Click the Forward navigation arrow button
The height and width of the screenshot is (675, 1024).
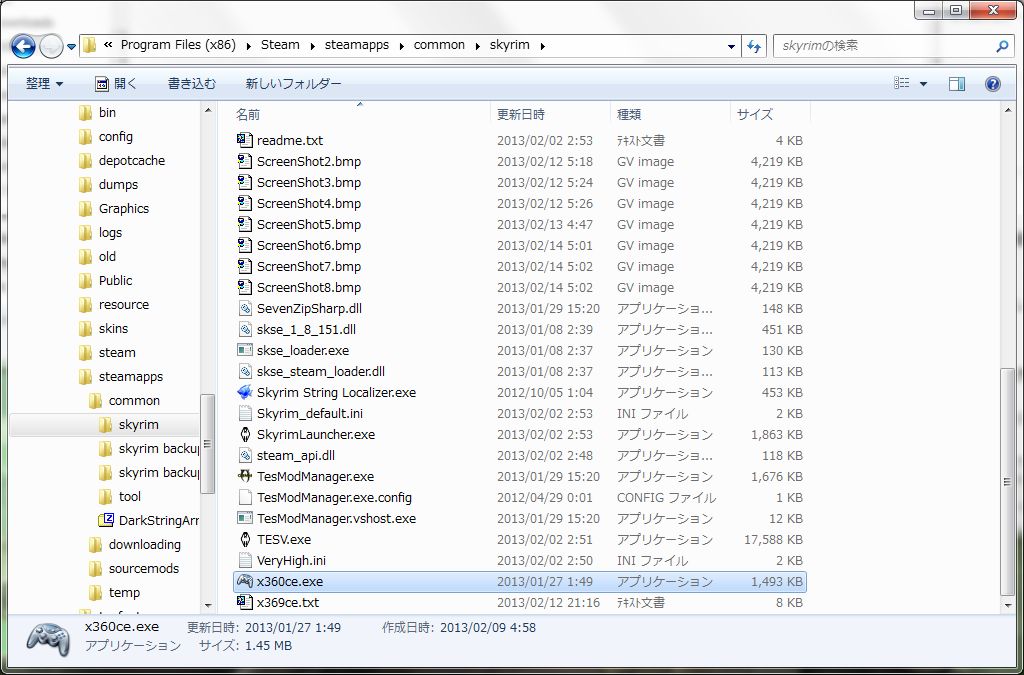point(51,46)
